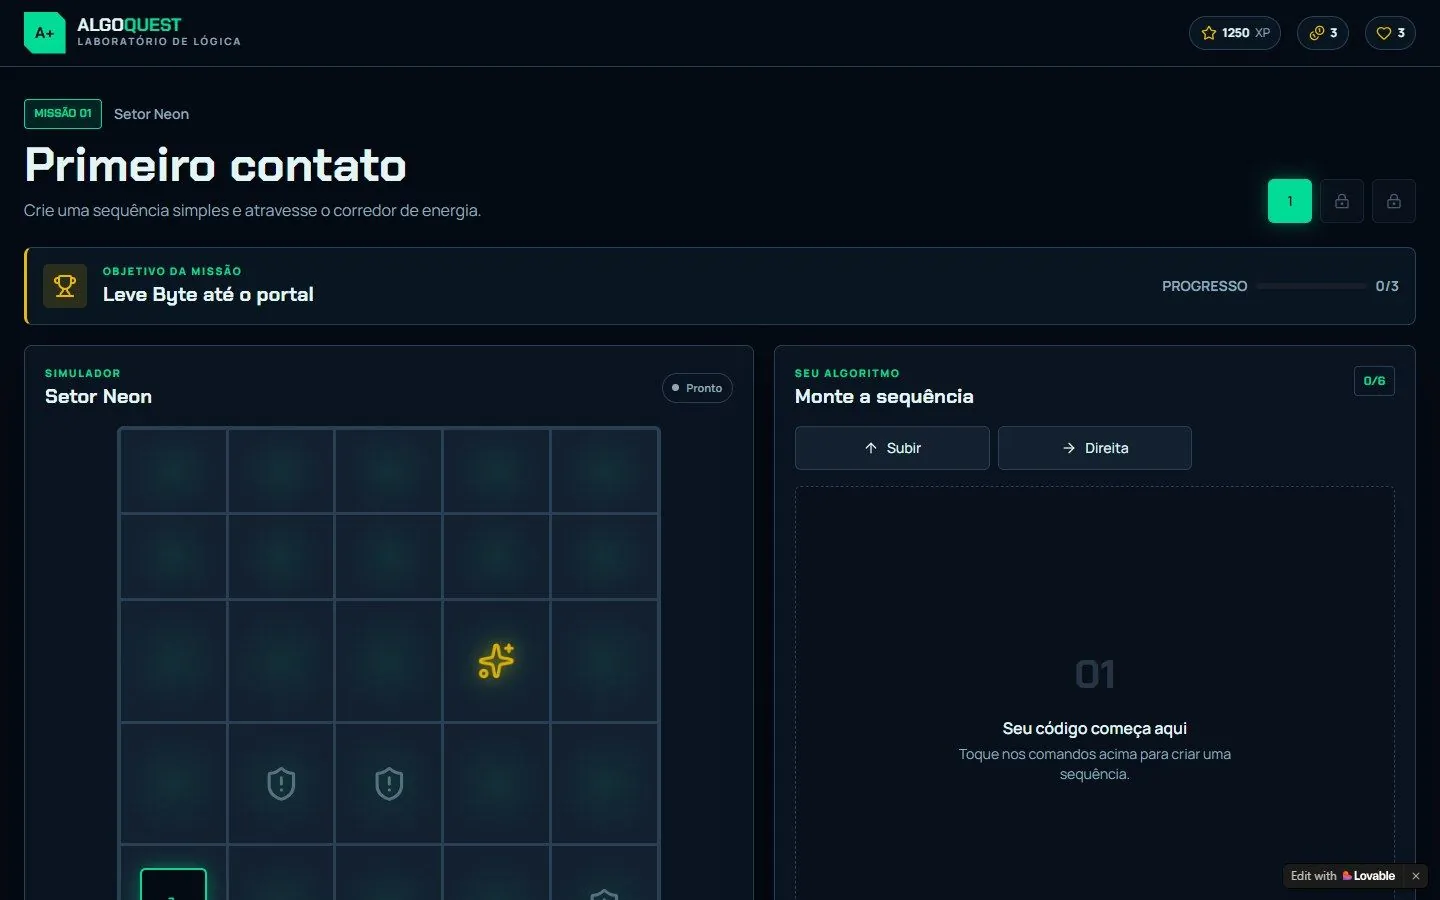Click the 0/3 progress value
This screenshot has height=900, width=1440.
coord(1387,286)
